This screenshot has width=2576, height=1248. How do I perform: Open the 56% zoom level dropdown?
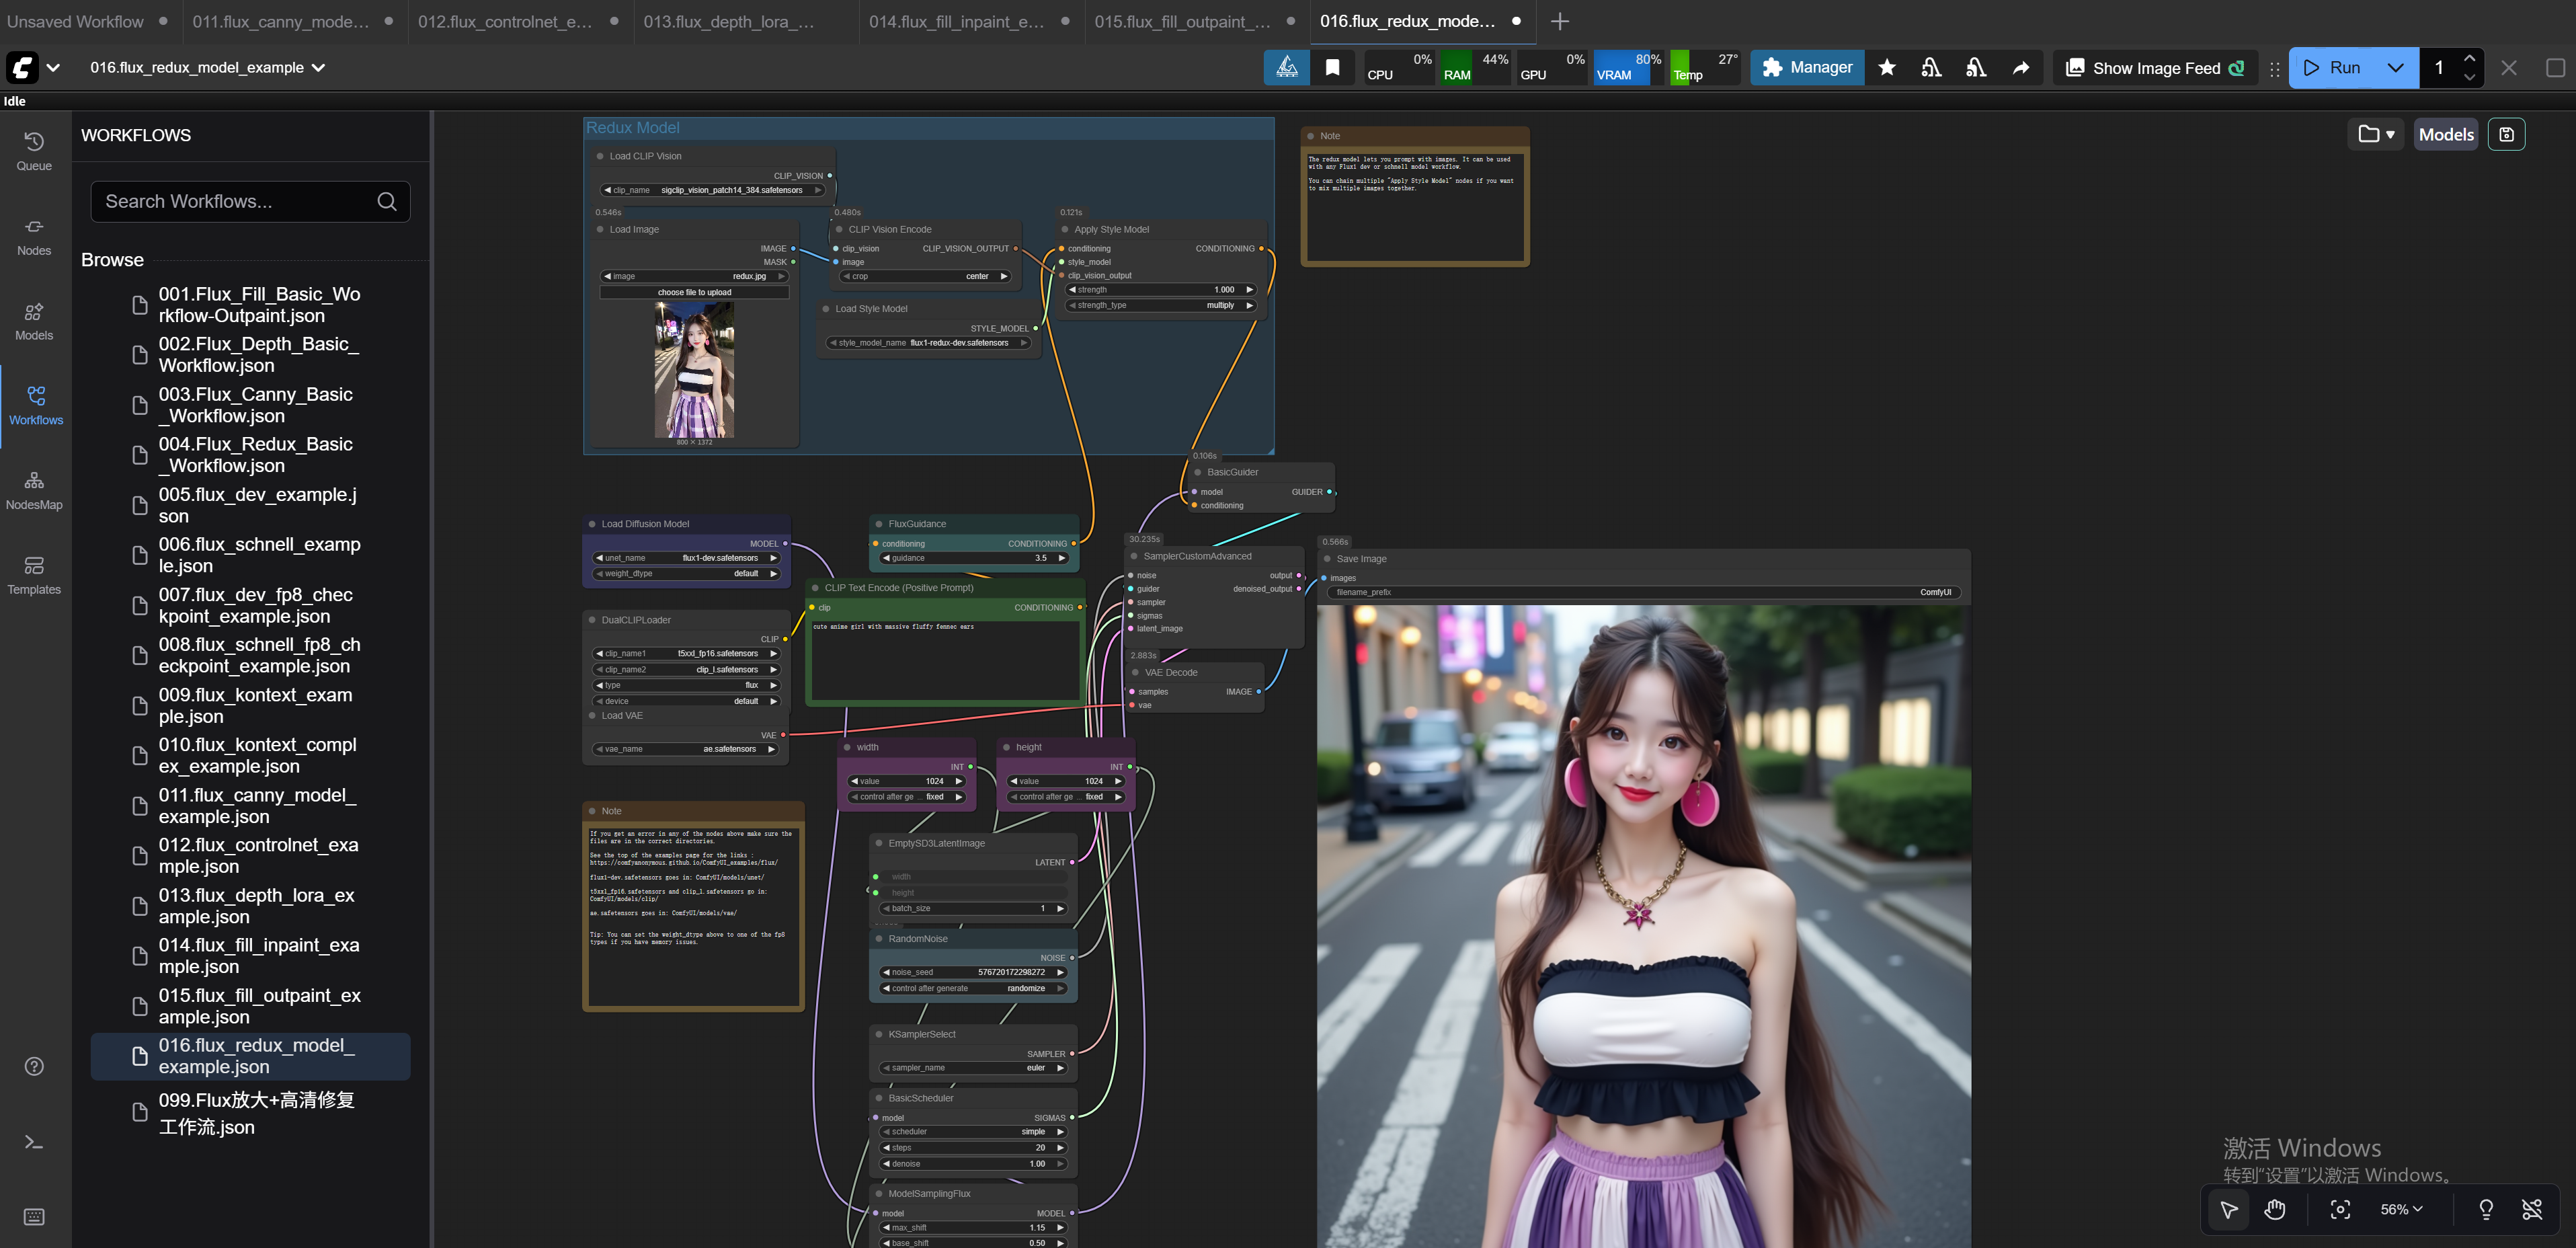click(2401, 1209)
